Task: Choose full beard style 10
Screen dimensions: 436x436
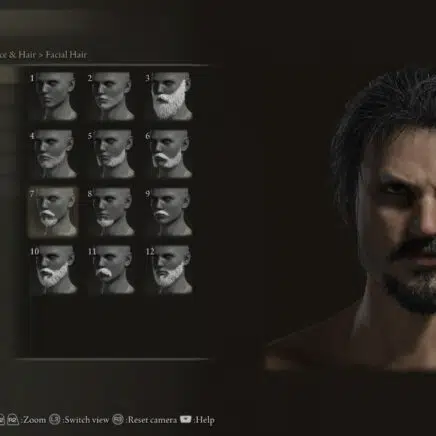Action: [x=53, y=269]
